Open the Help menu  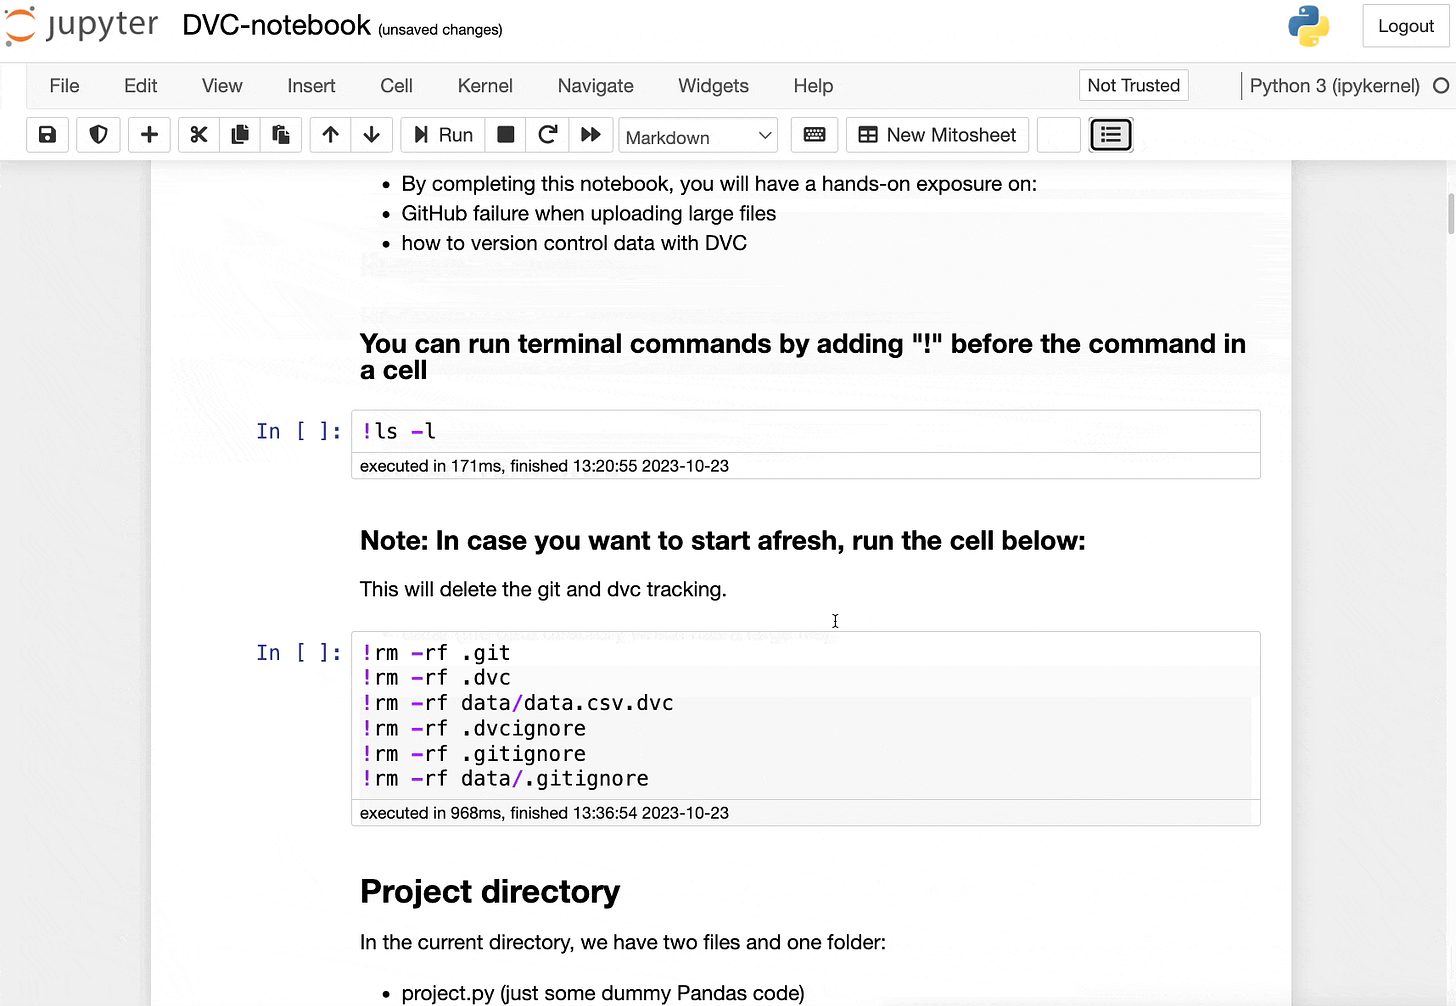813,86
